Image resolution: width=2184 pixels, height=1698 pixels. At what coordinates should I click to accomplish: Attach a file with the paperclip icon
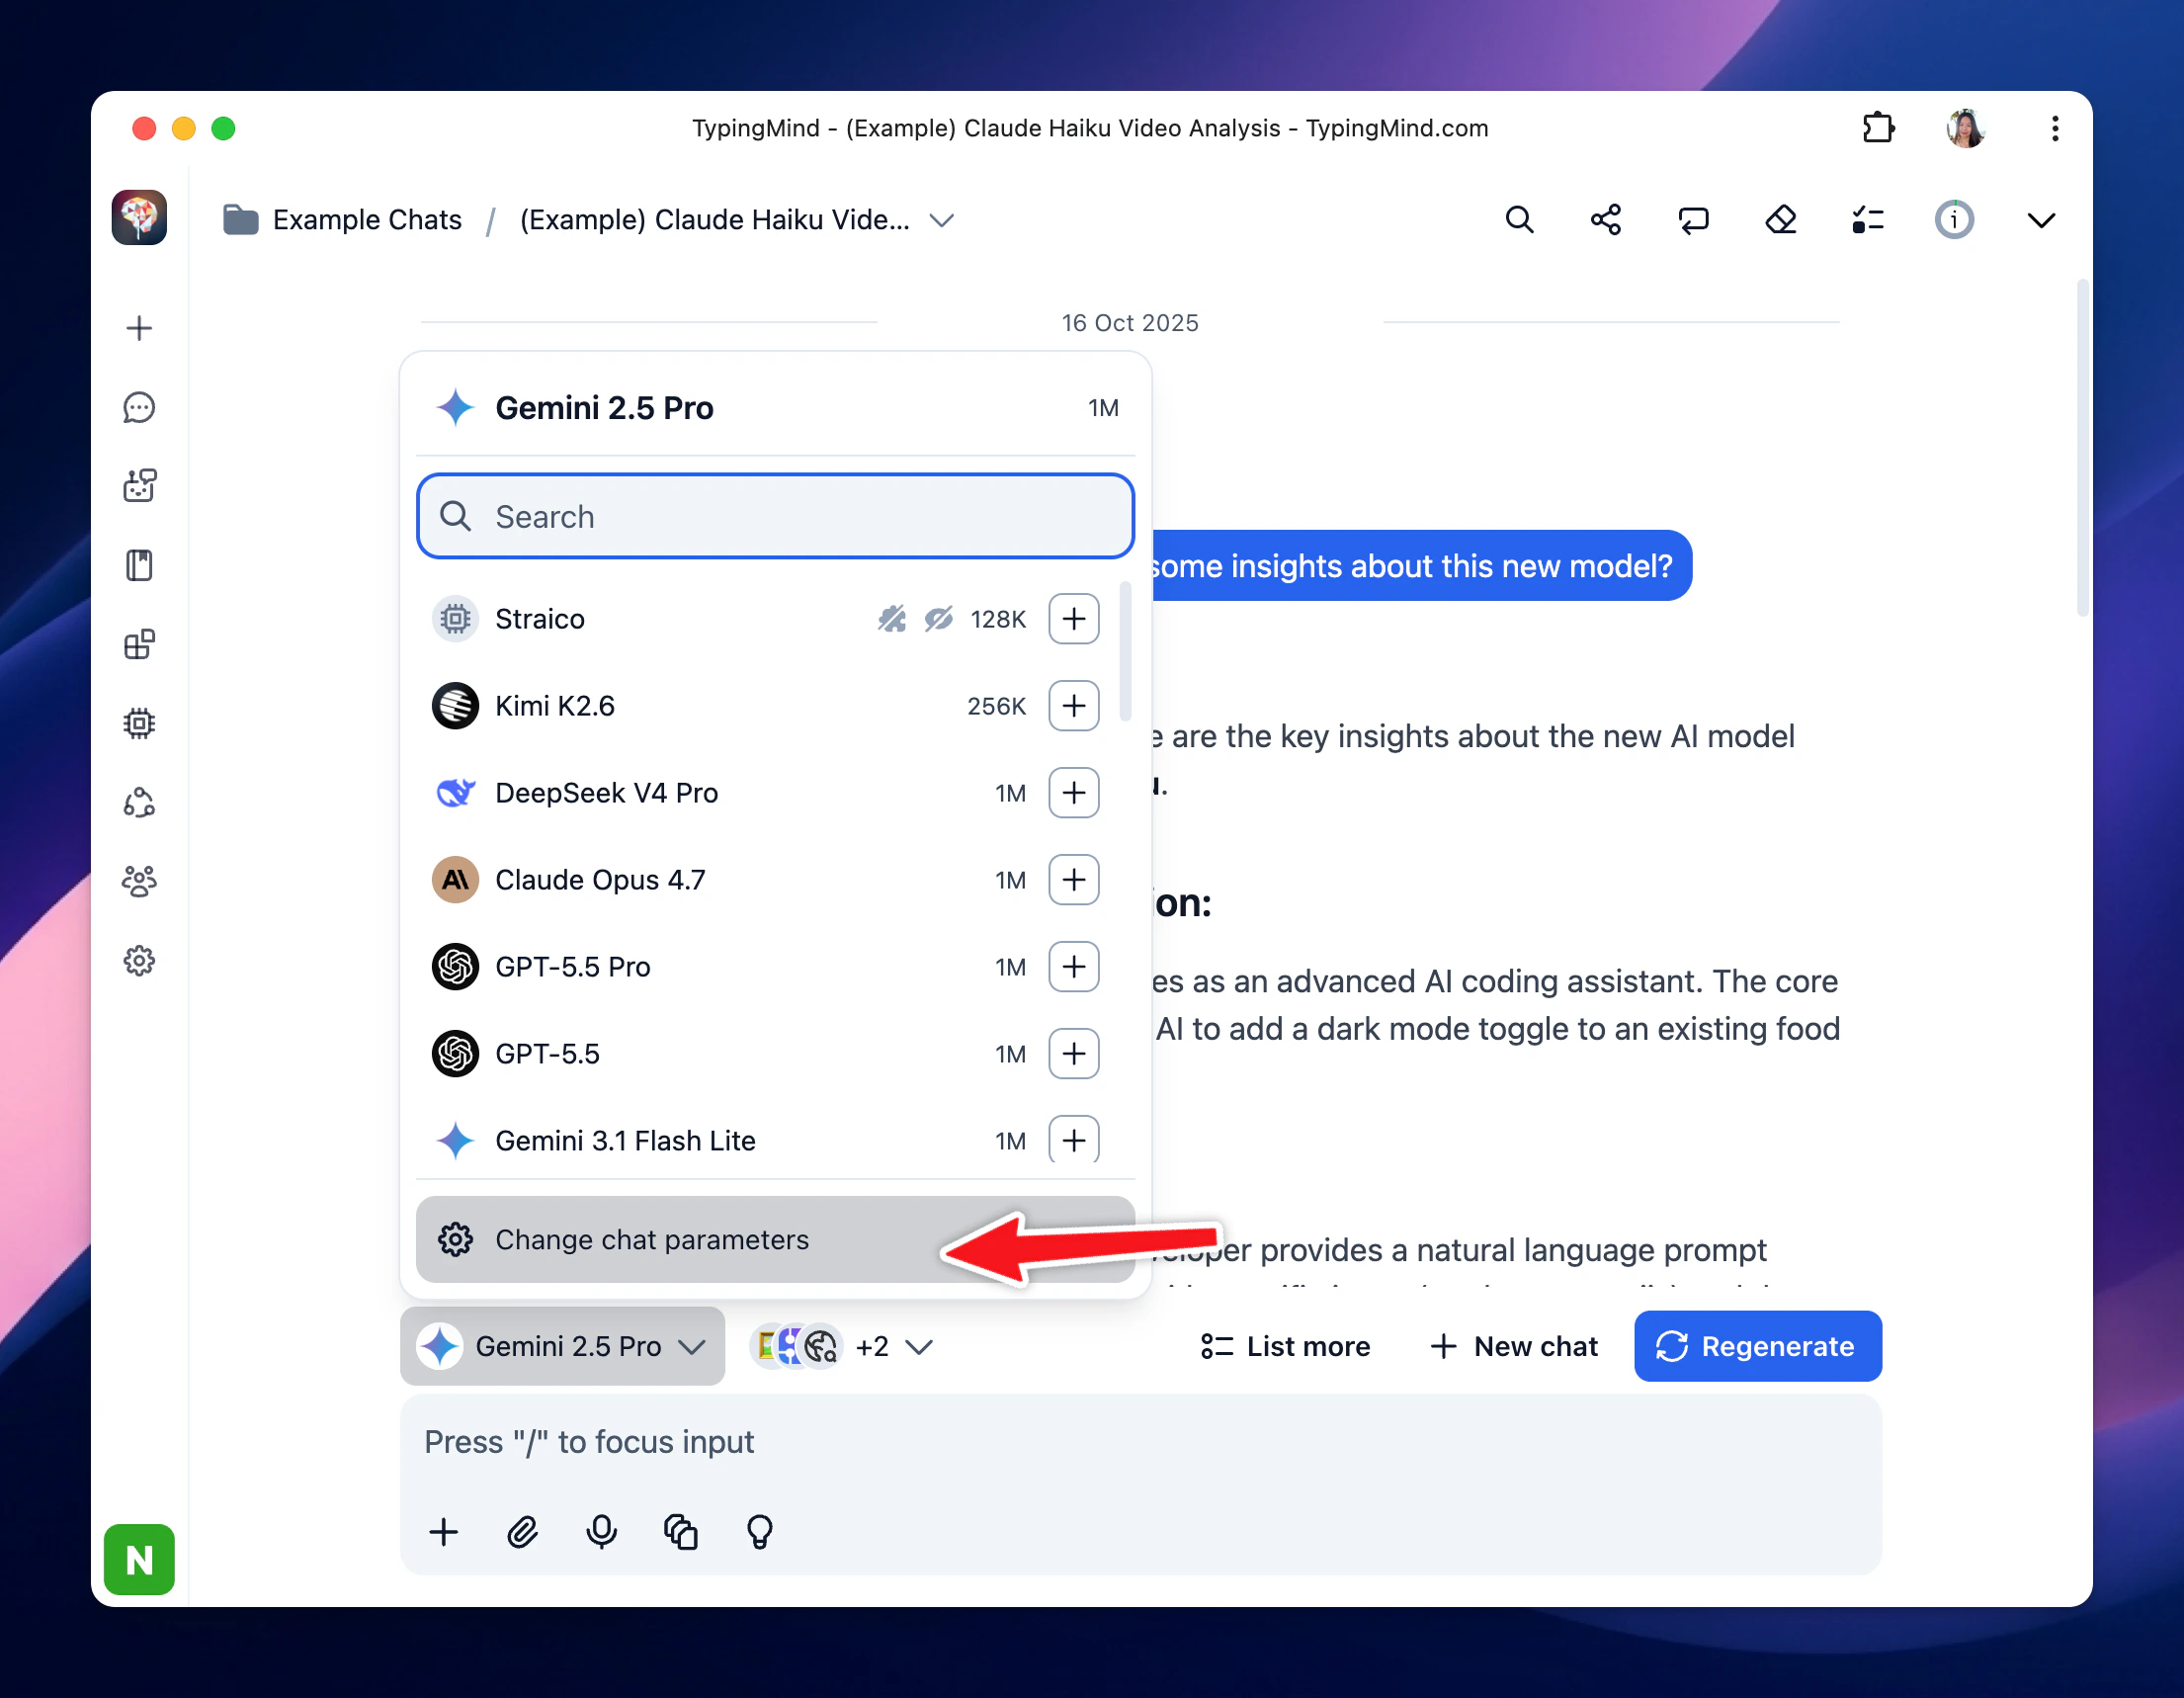522,1531
